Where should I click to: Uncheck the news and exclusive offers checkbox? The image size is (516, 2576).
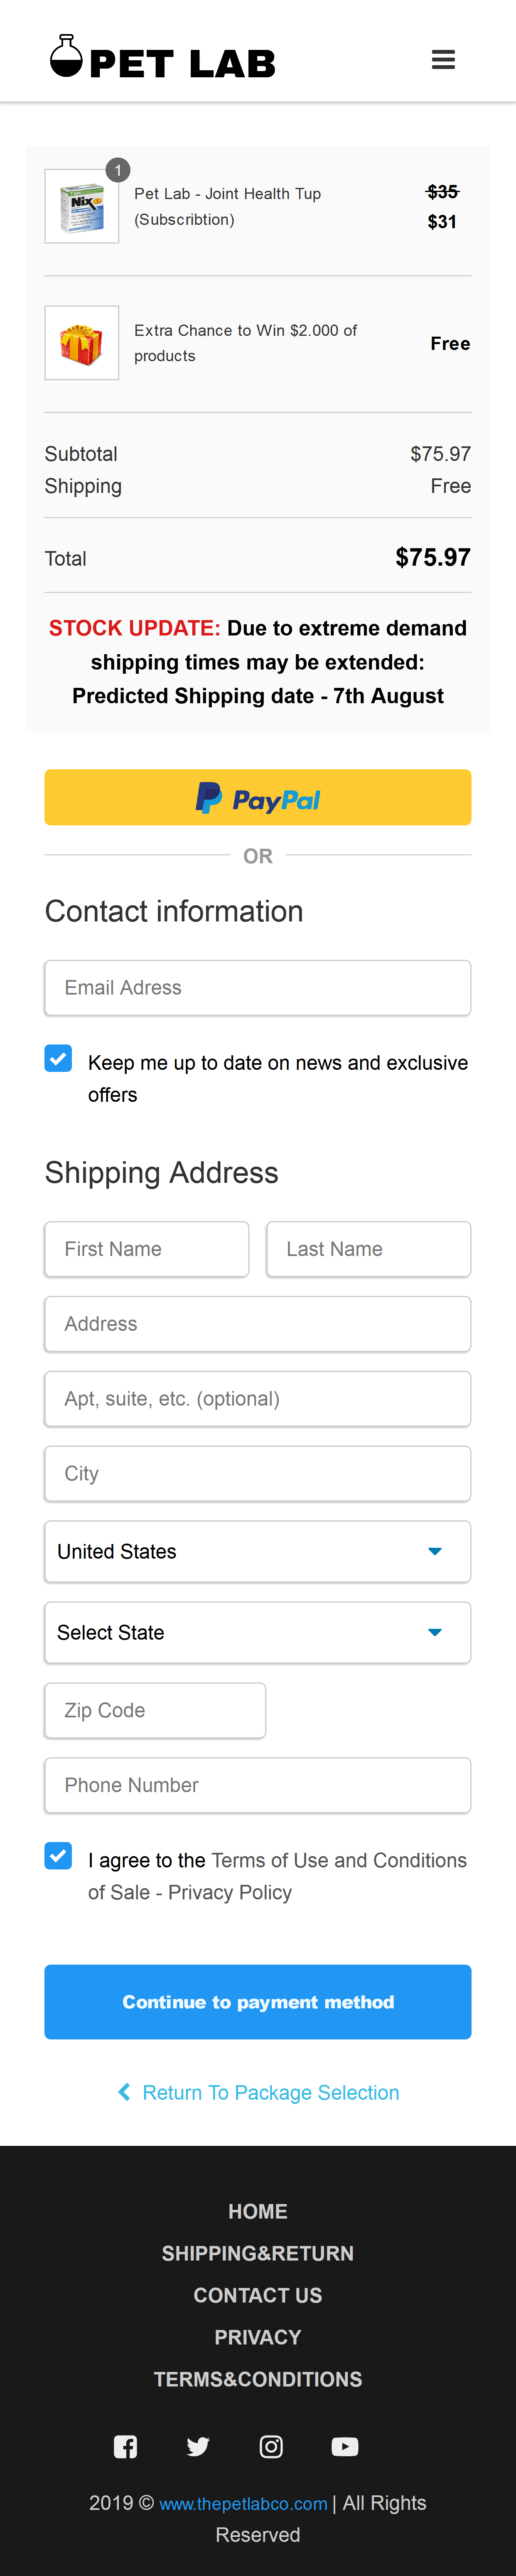[58, 1058]
